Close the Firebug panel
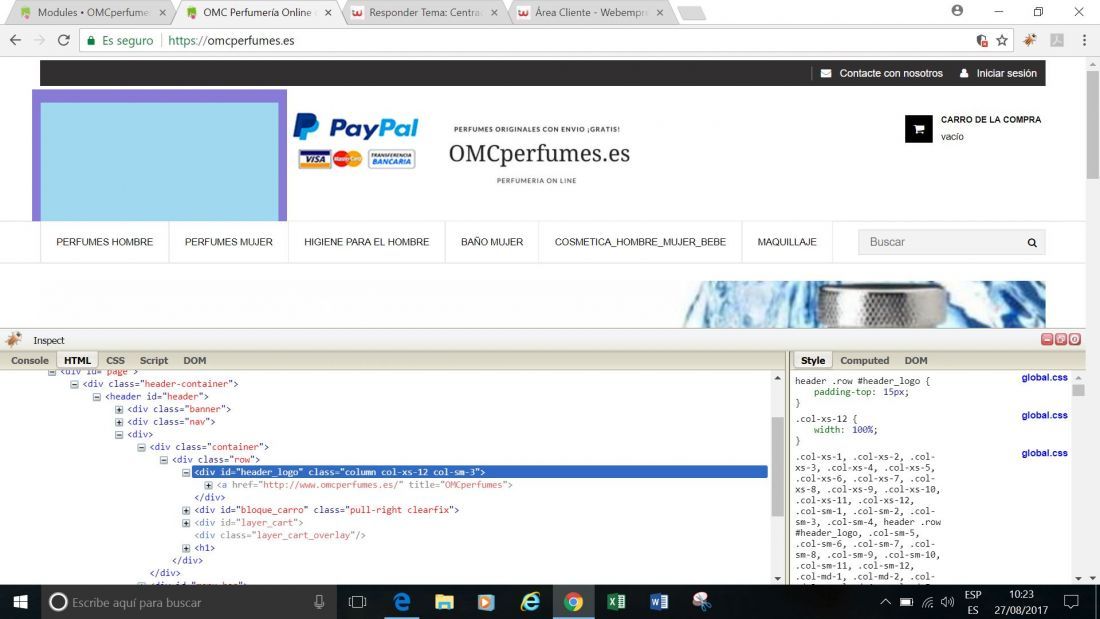Image resolution: width=1100 pixels, height=619 pixels. 1074,339
